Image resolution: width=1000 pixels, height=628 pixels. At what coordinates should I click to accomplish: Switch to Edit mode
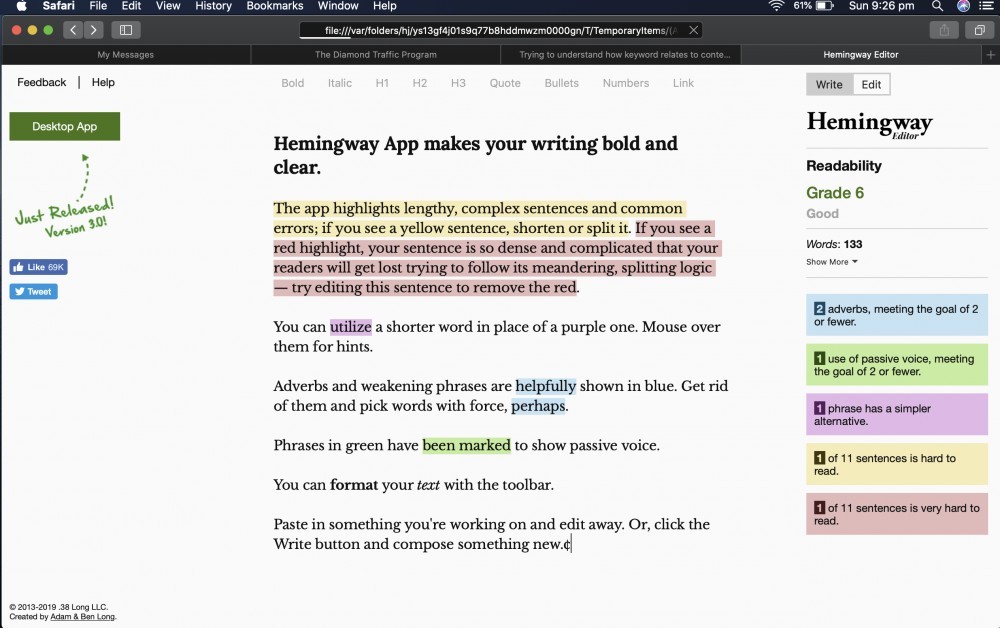point(871,84)
